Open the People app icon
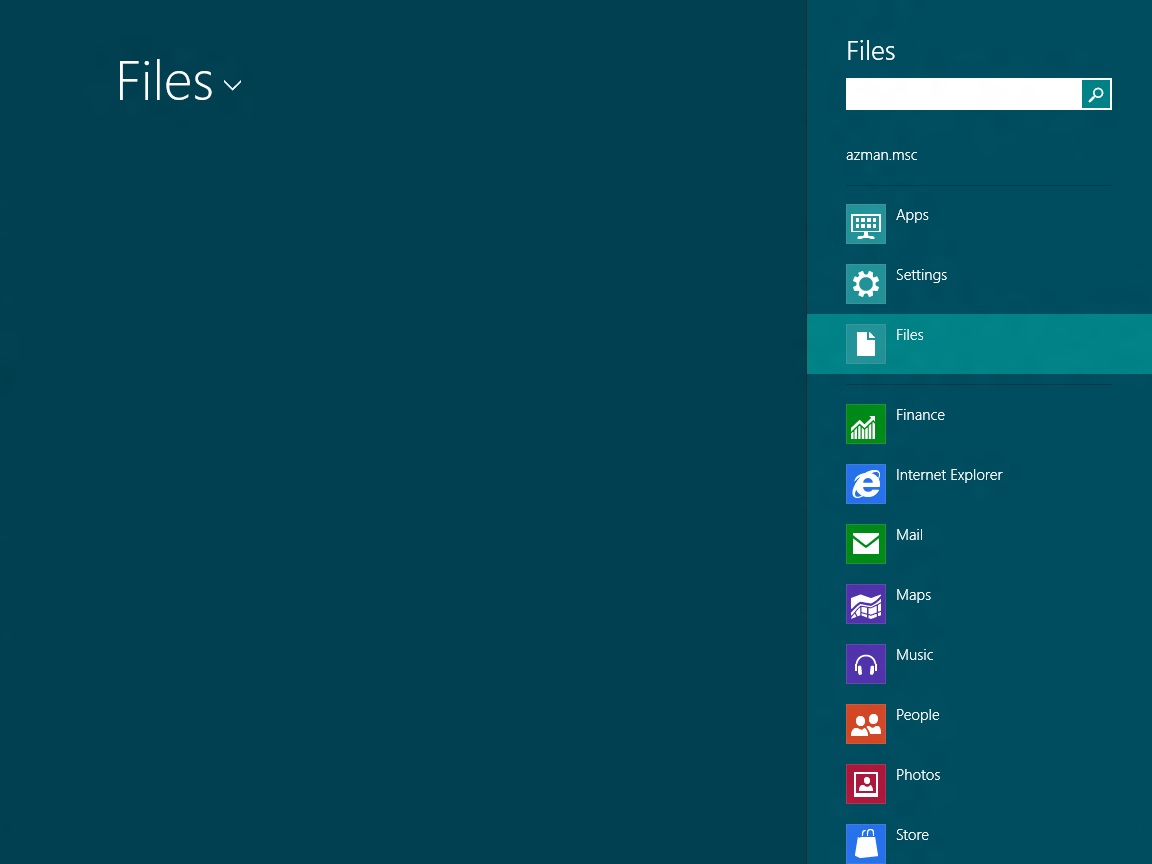 [x=865, y=724]
